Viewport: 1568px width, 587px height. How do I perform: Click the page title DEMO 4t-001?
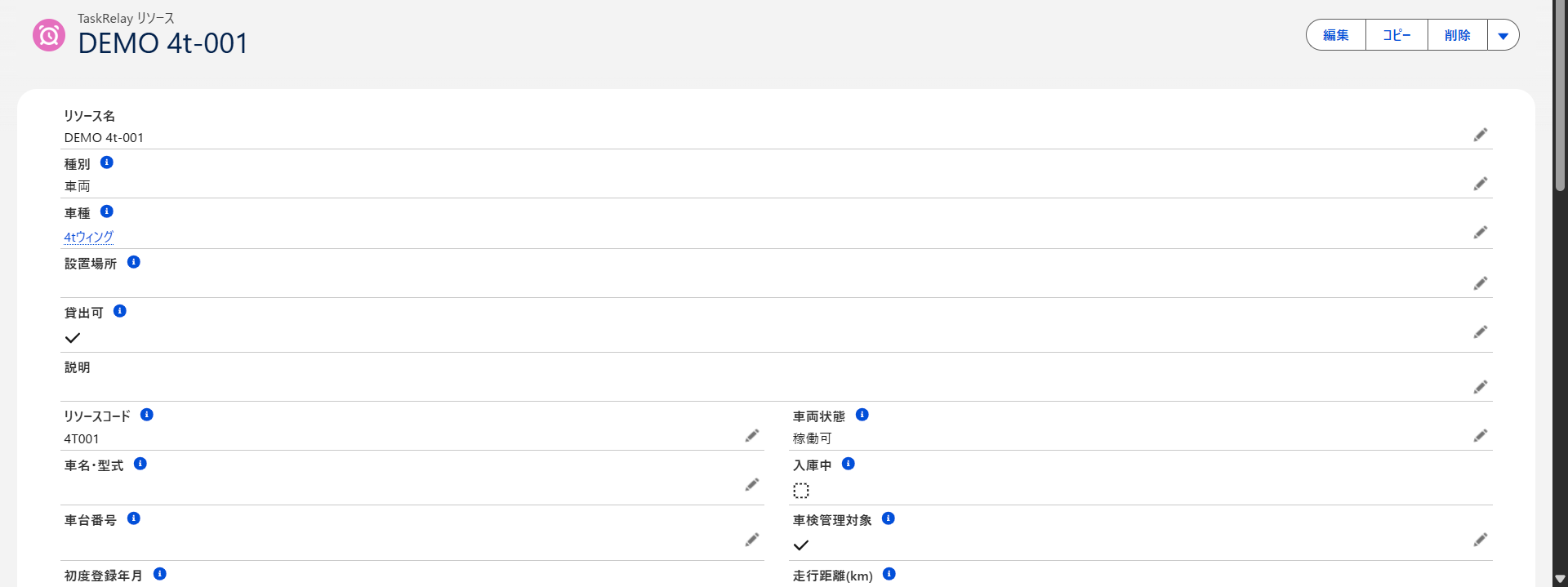pyautogui.click(x=163, y=44)
